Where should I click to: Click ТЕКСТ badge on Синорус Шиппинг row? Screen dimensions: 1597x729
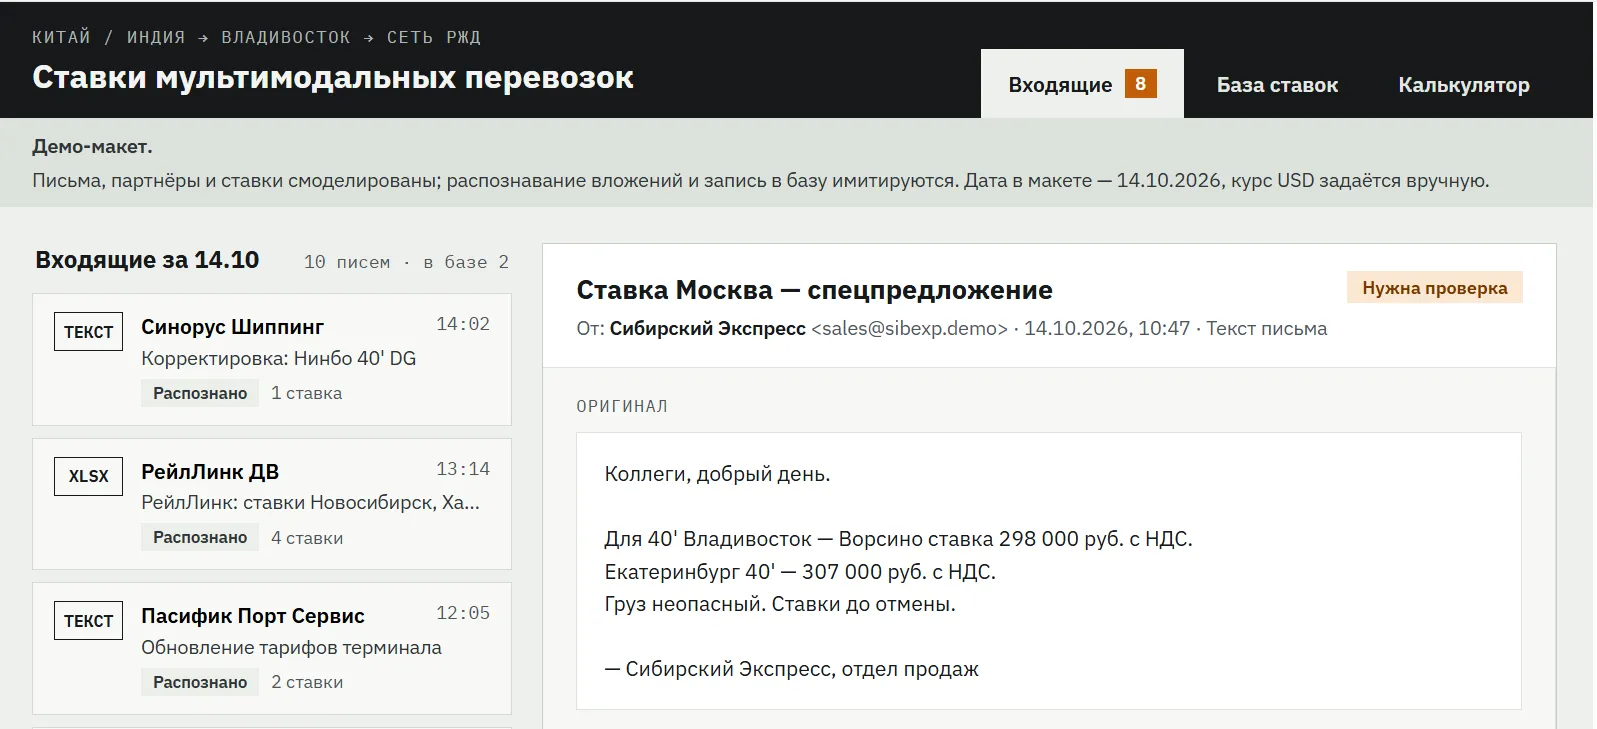click(x=88, y=332)
